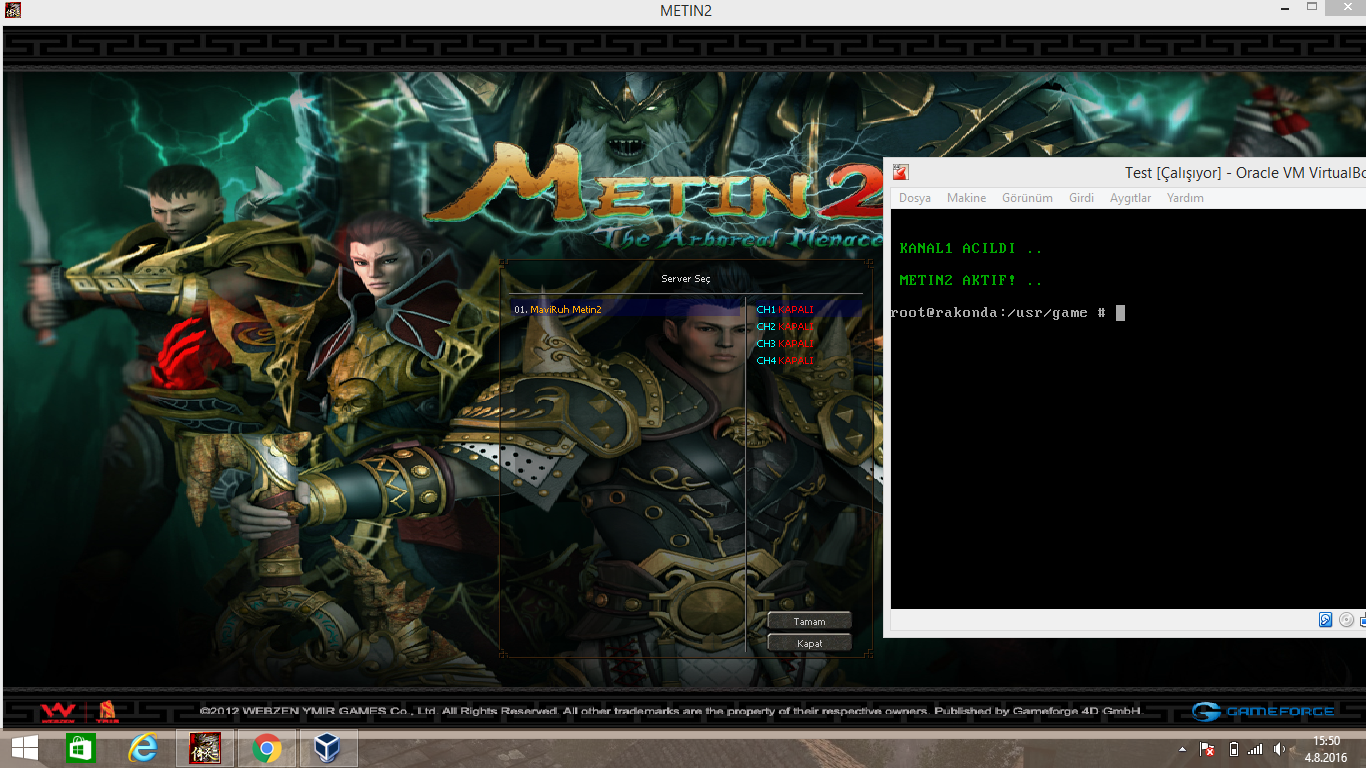Launch Windows Store from the taskbar
Screen dimensions: 1366x768
80,748
